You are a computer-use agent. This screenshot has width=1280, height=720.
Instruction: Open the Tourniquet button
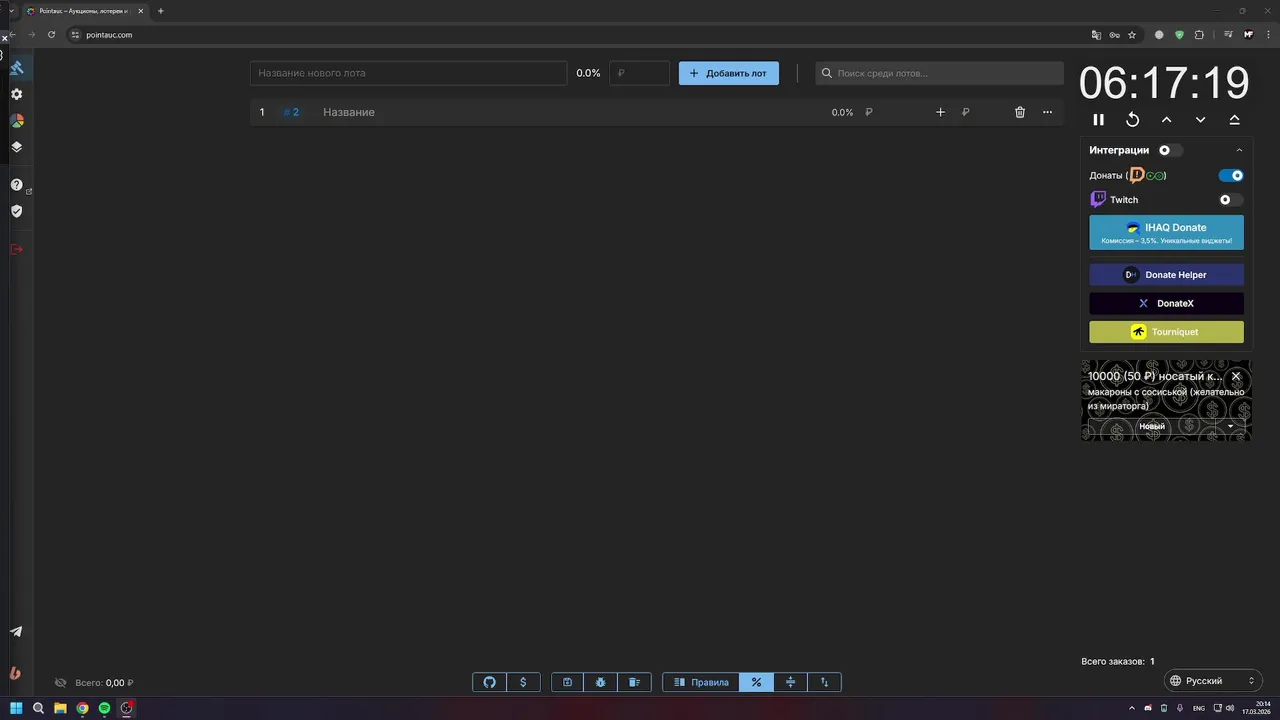pyautogui.click(x=1166, y=332)
